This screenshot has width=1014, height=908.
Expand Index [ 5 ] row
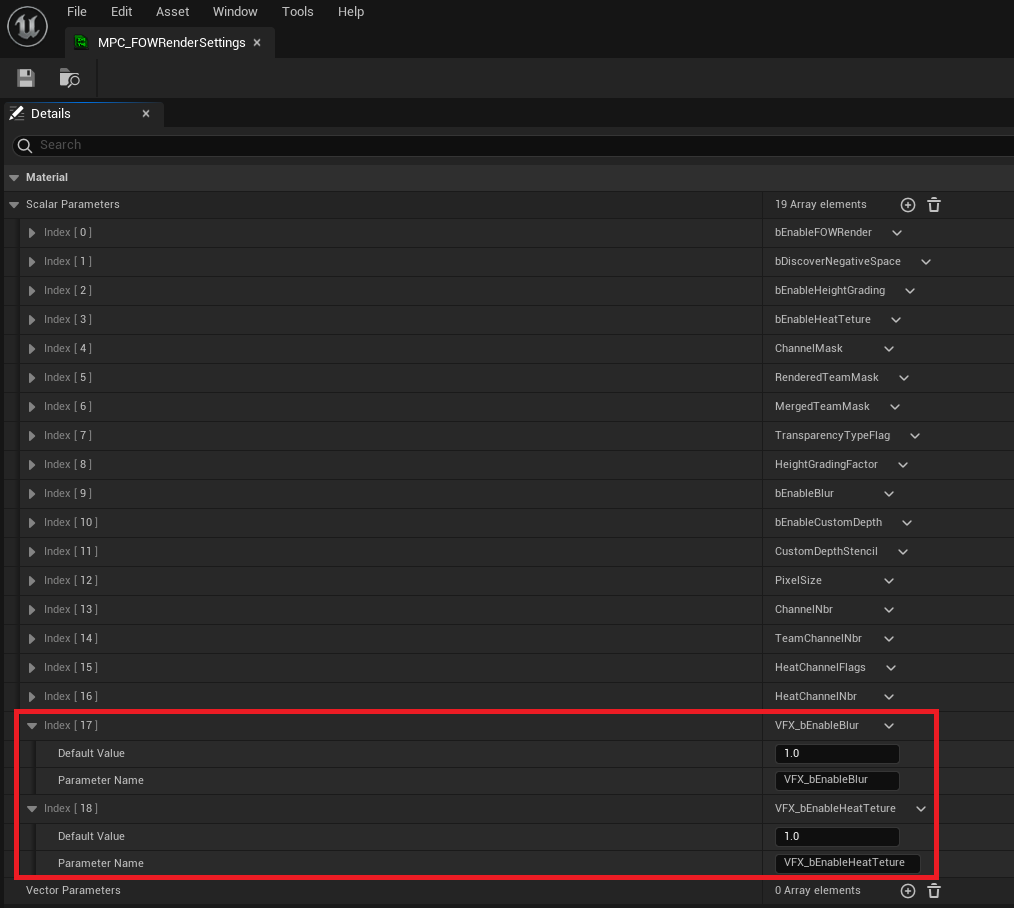(x=32, y=378)
